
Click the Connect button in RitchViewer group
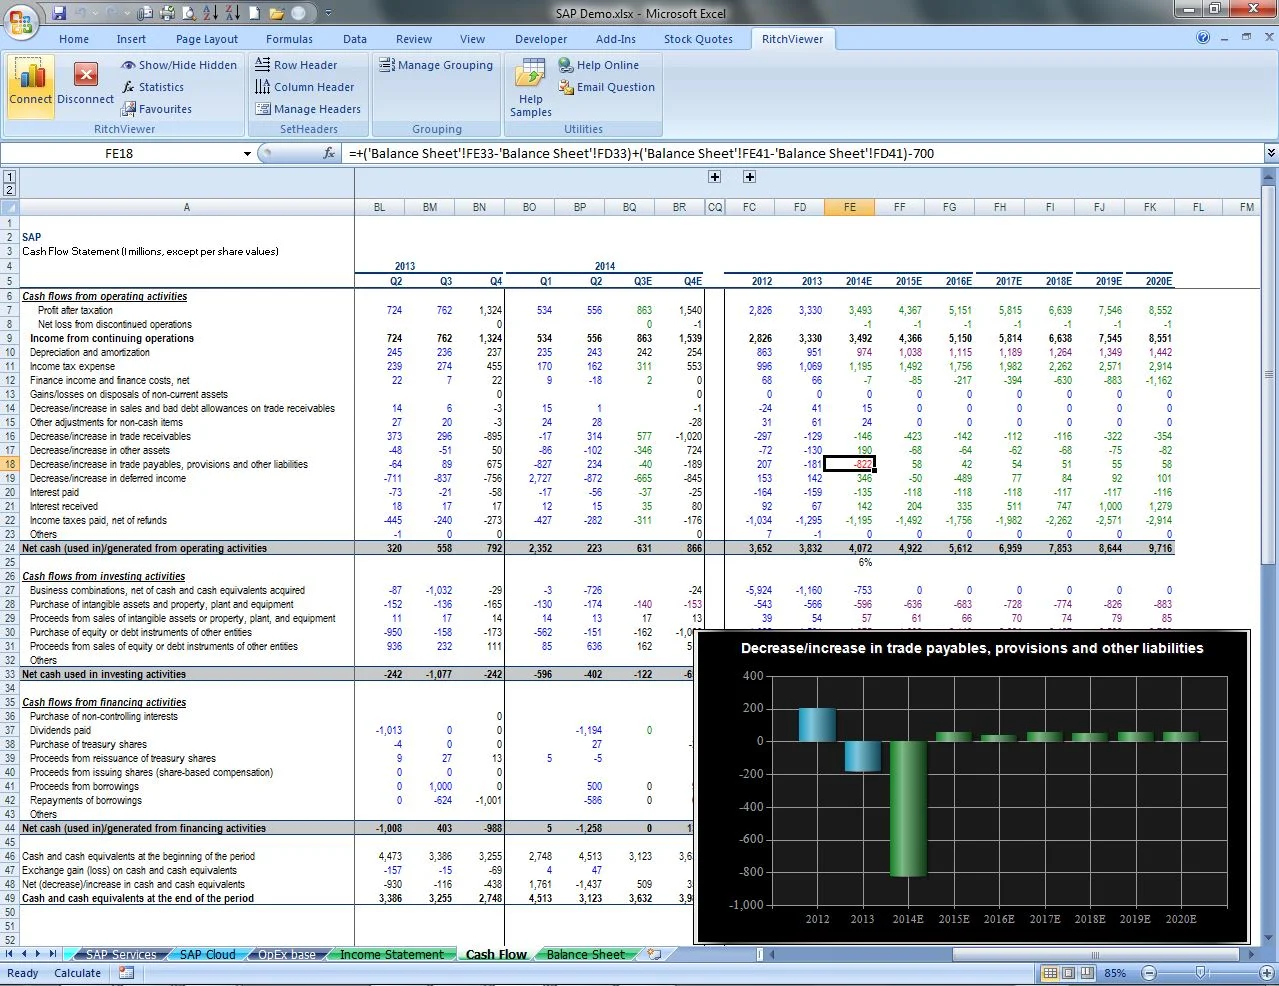click(31, 85)
